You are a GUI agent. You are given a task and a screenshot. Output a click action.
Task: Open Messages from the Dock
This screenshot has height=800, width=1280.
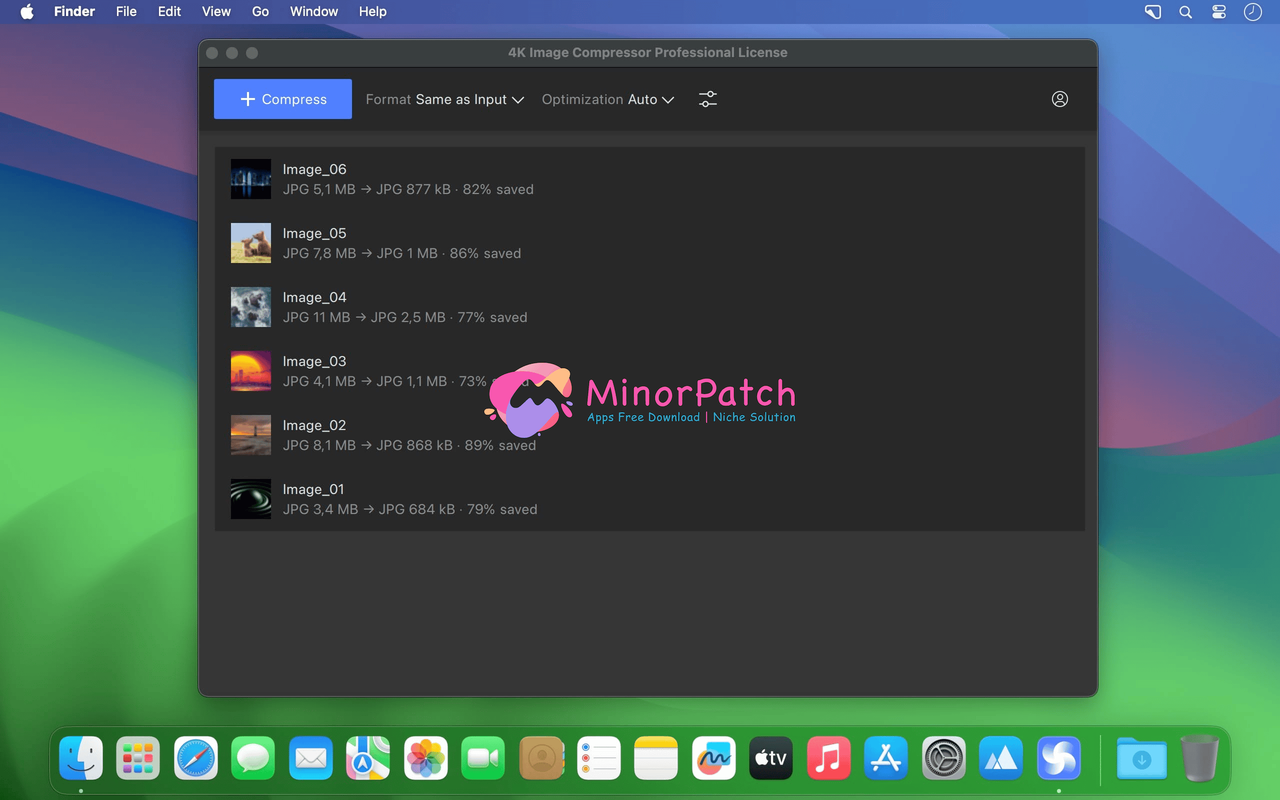[x=253, y=759]
